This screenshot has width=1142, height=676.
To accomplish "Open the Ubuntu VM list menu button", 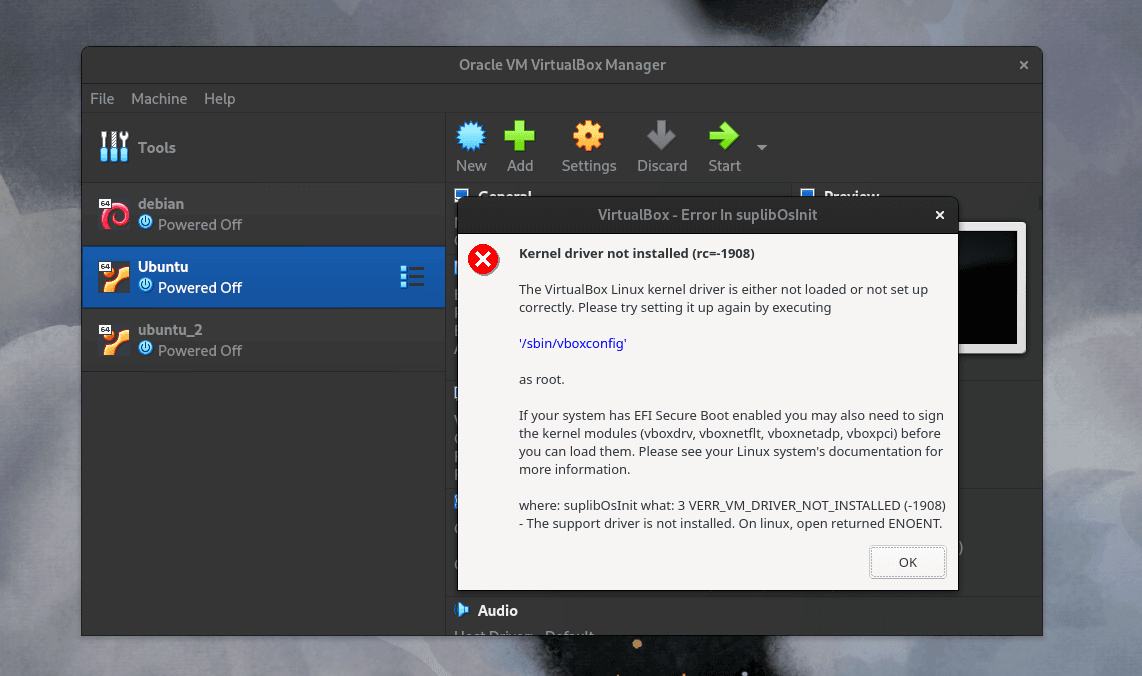I will 412,277.
